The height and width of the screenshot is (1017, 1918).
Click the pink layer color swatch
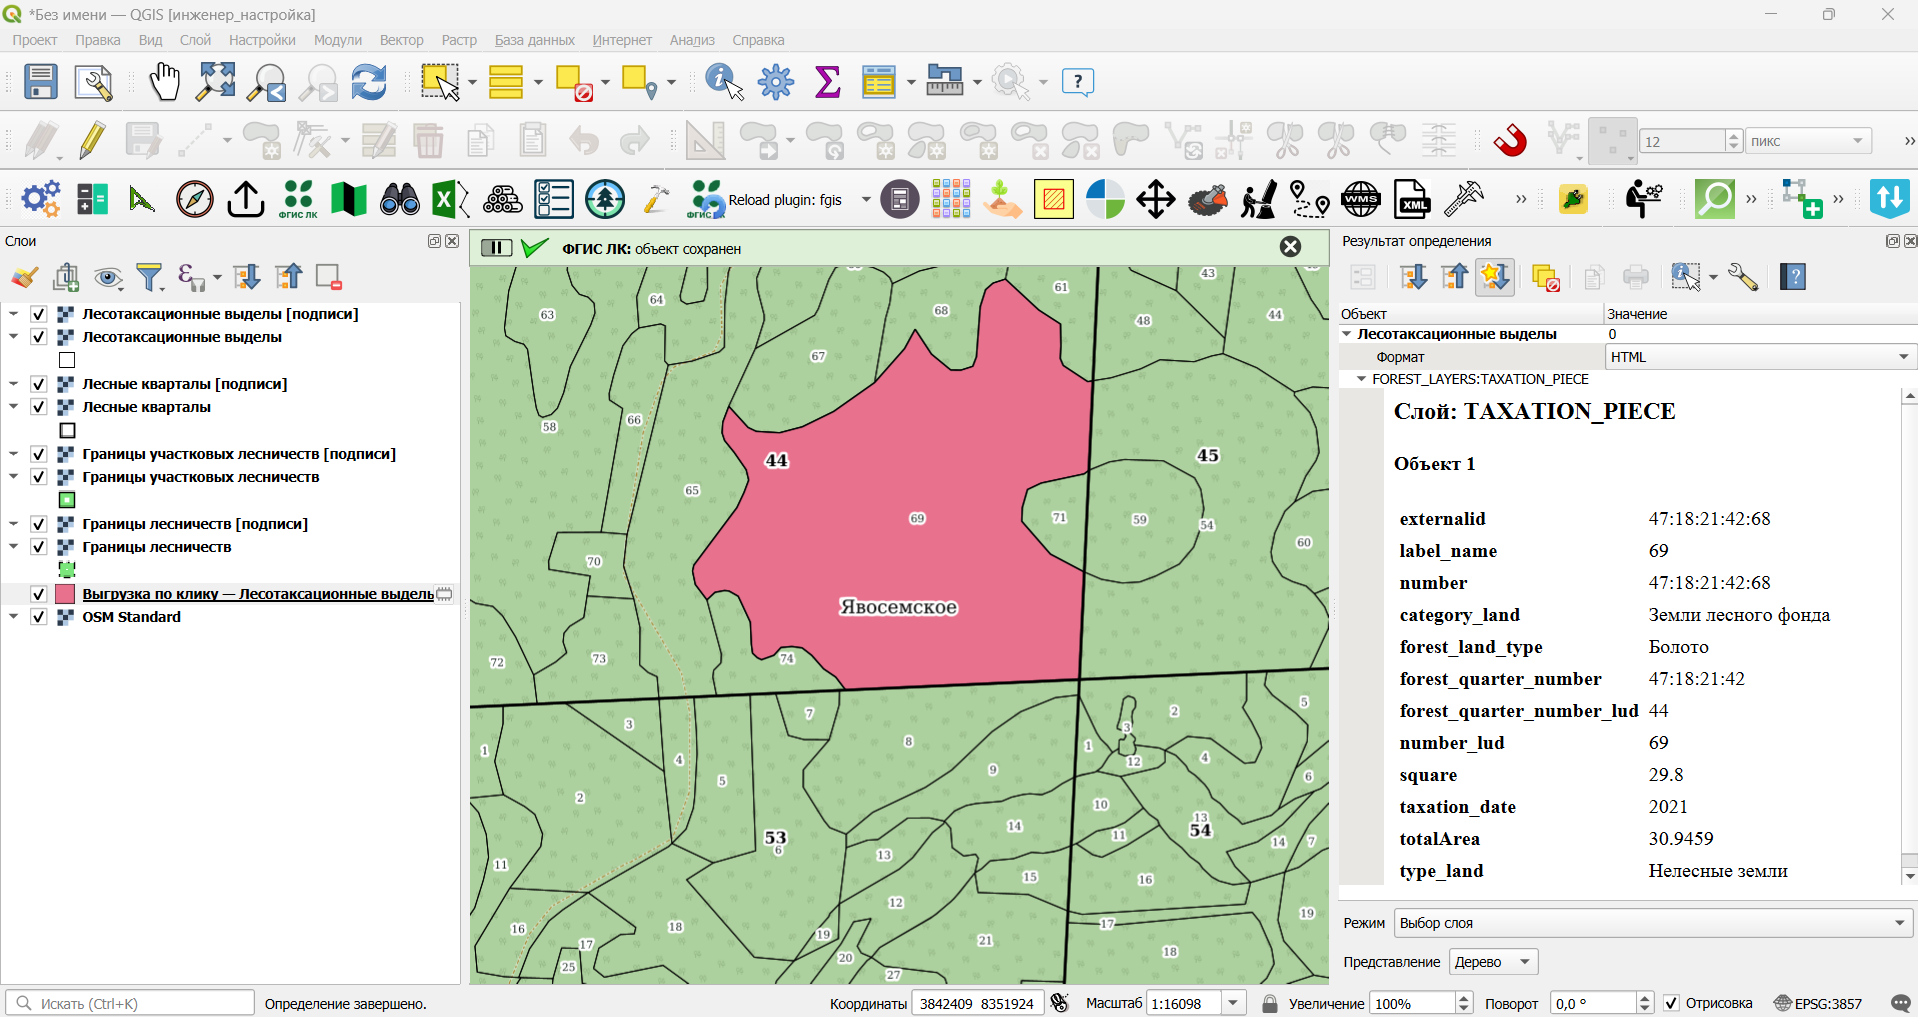(66, 594)
